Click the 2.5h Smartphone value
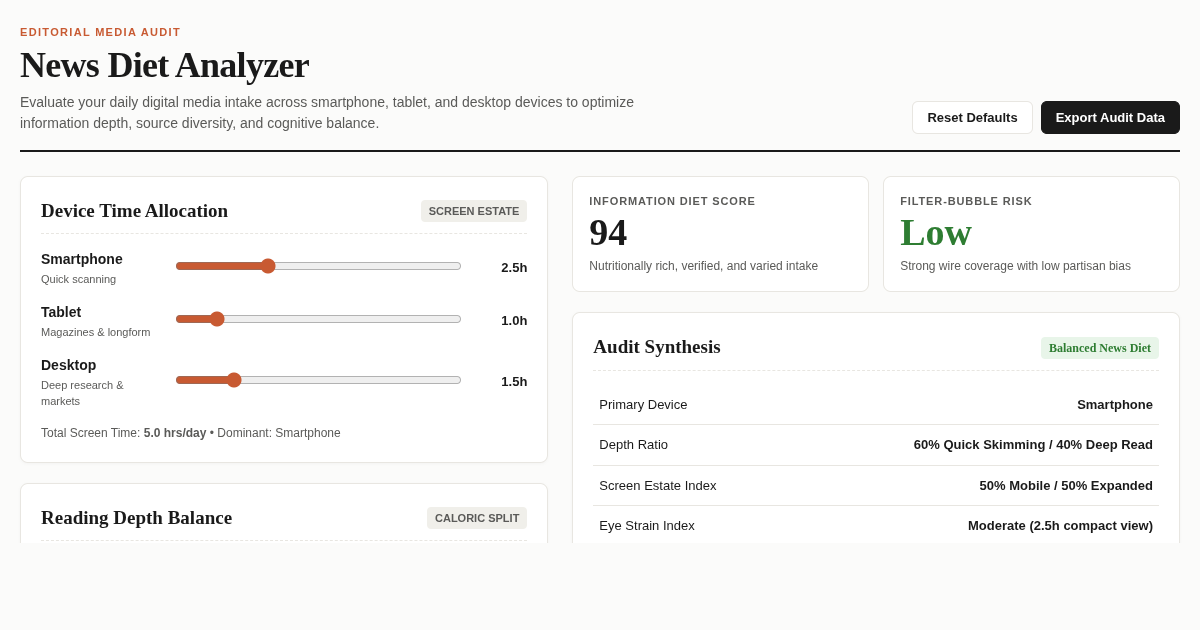 point(514,267)
